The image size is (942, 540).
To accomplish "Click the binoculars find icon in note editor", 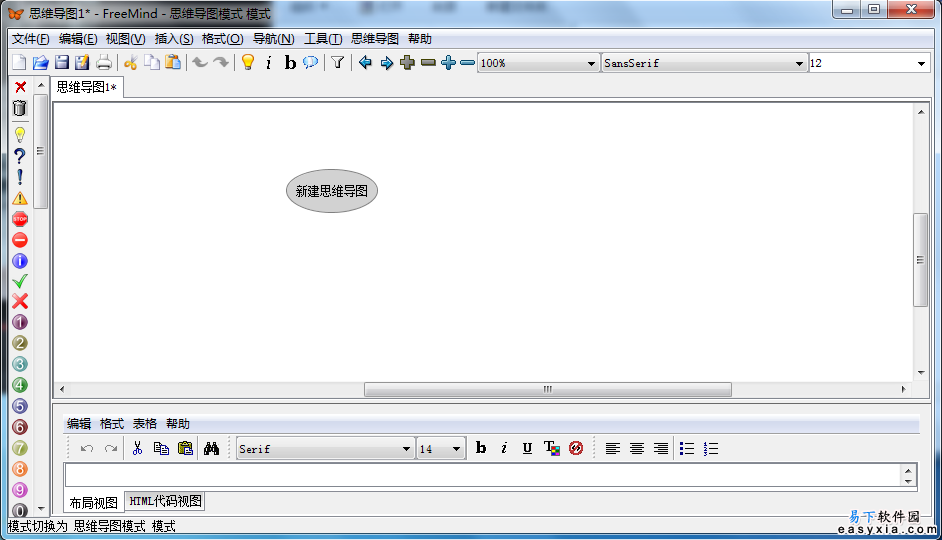I will point(211,449).
